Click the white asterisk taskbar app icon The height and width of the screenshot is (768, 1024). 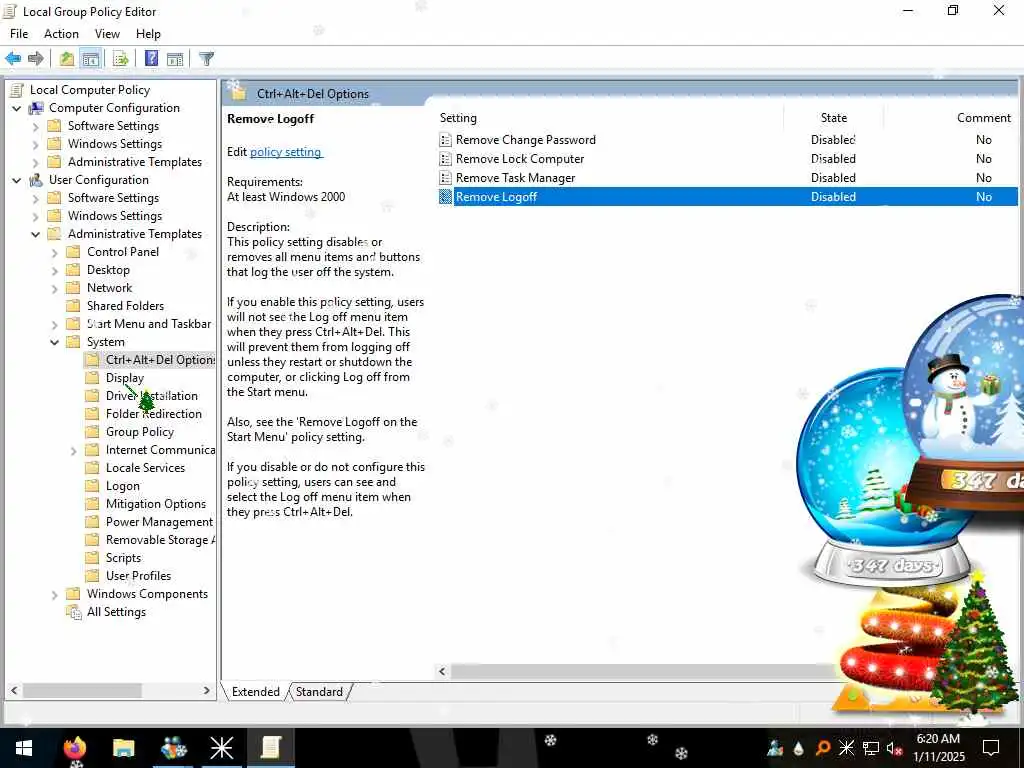pos(221,747)
